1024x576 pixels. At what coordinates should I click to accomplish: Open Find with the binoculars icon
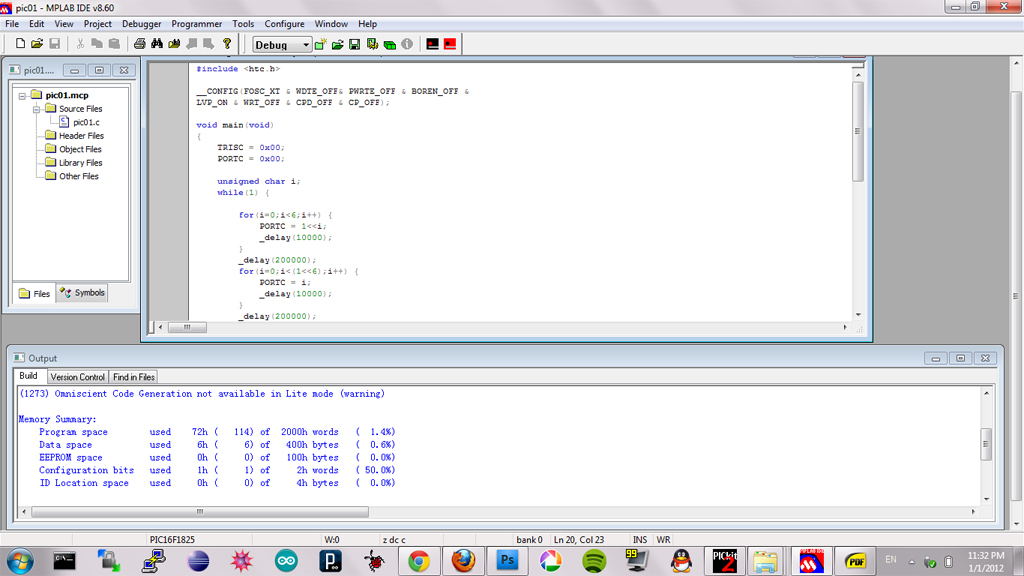coord(157,44)
